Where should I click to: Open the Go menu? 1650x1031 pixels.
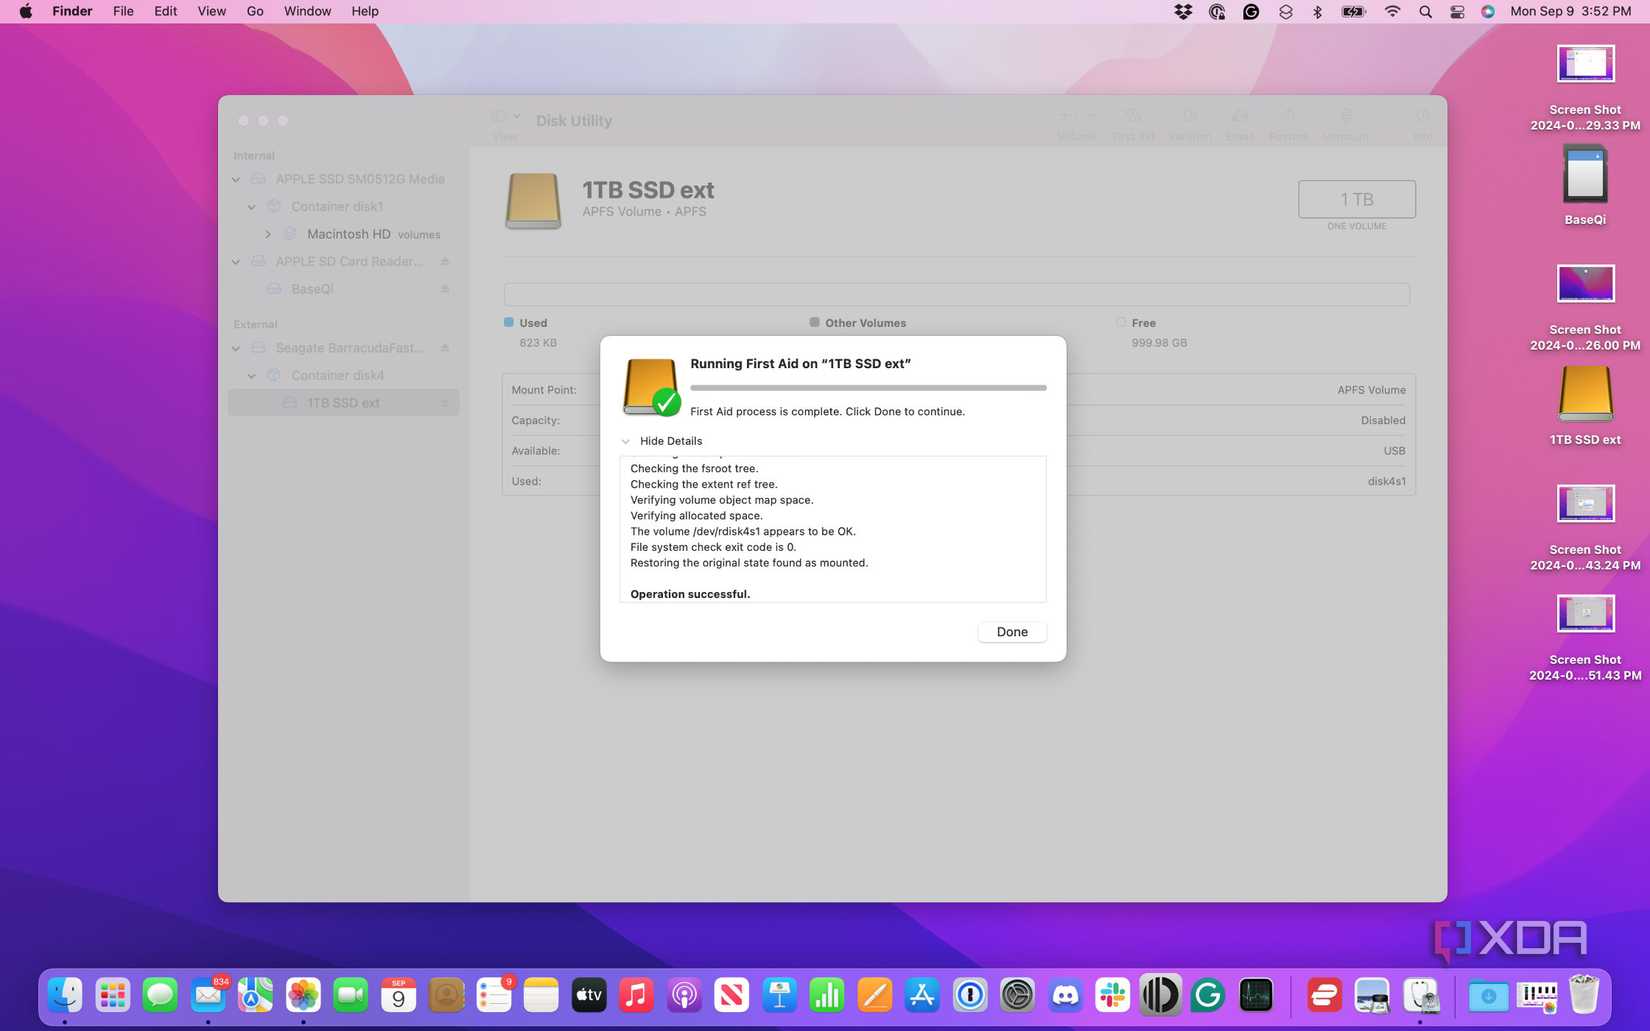(x=255, y=11)
